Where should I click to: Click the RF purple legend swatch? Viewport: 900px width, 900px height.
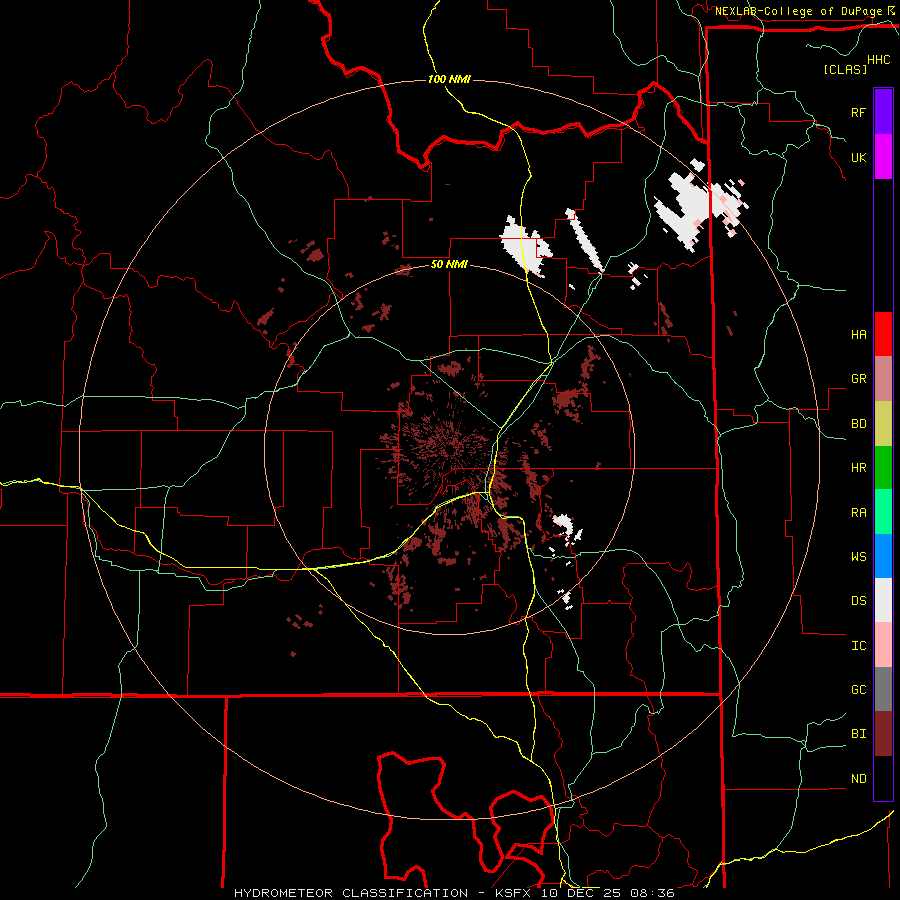[x=883, y=112]
